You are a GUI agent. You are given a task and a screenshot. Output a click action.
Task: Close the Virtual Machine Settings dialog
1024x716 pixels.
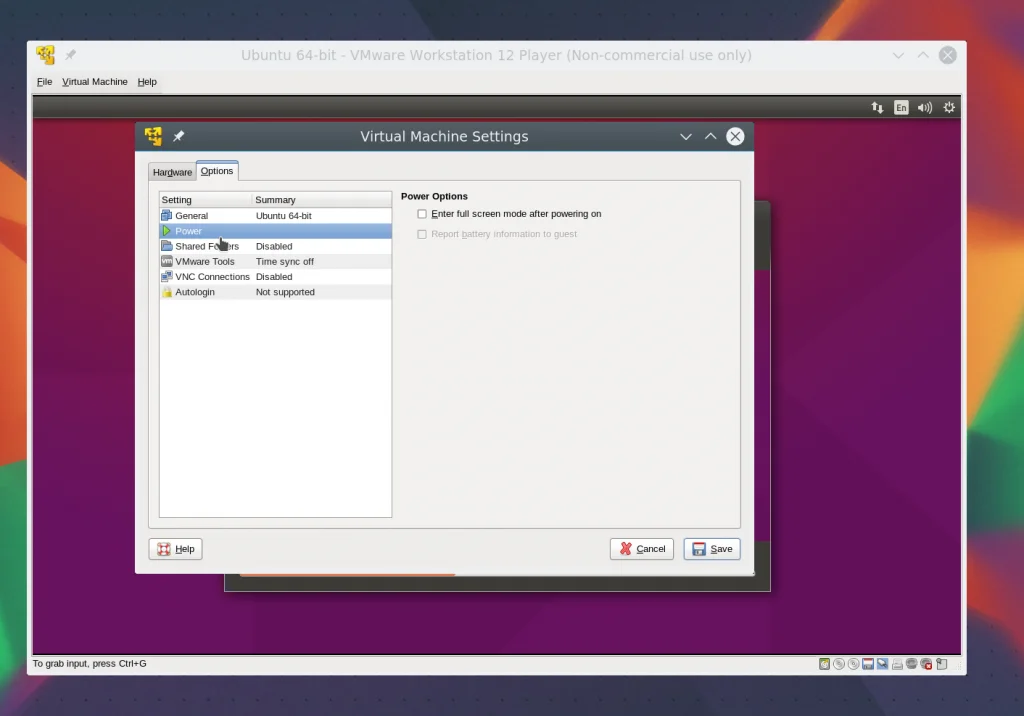click(735, 136)
